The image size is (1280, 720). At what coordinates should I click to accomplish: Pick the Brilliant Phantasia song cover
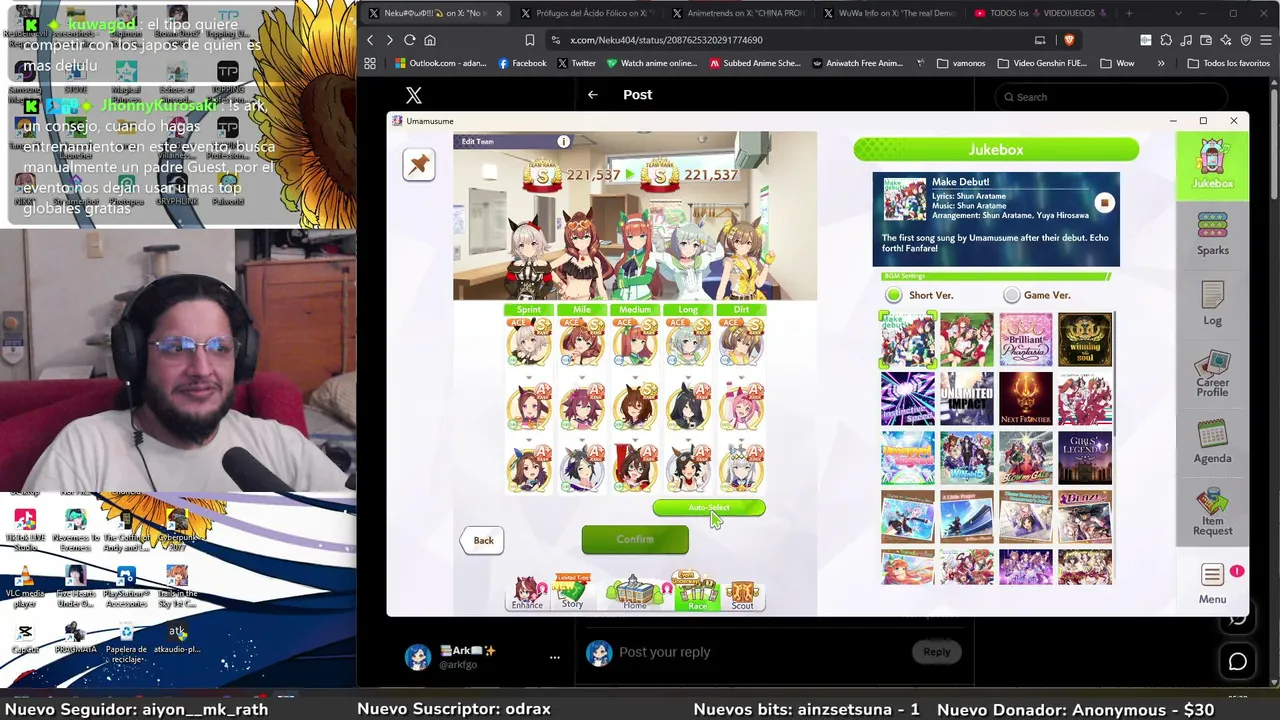pyautogui.click(x=1026, y=340)
